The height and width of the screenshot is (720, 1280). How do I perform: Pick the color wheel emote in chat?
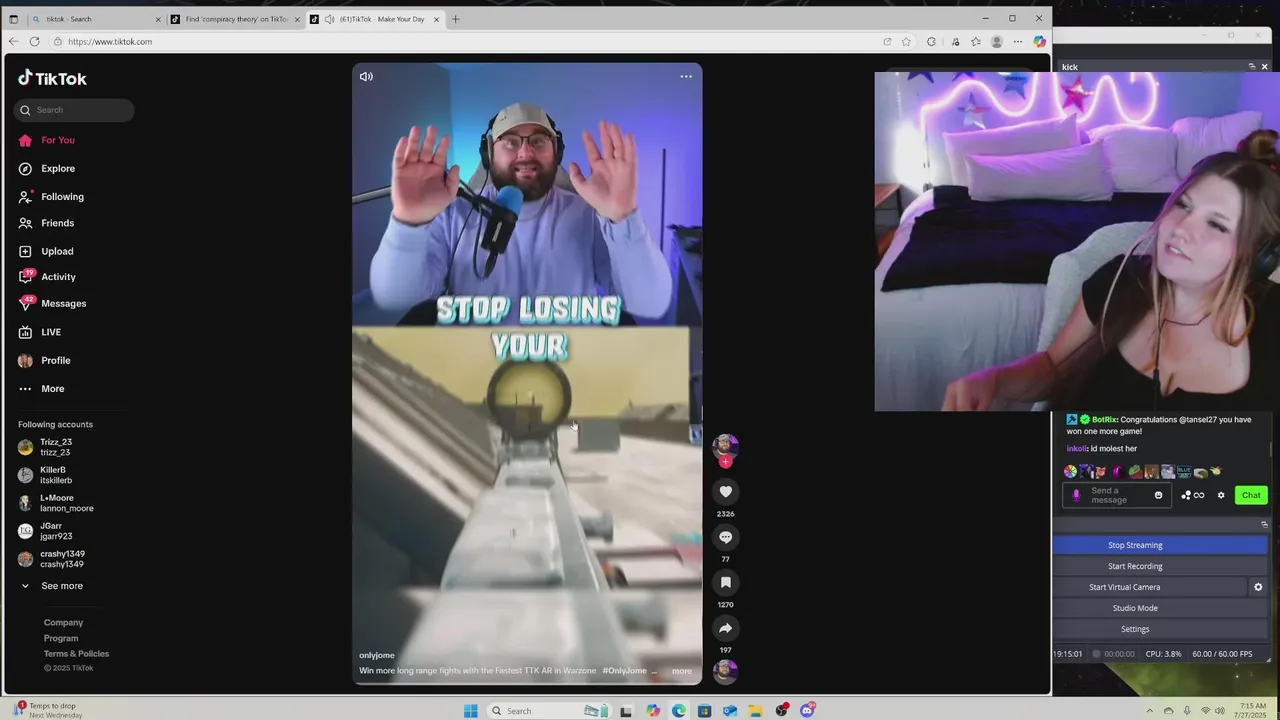[1071, 471]
